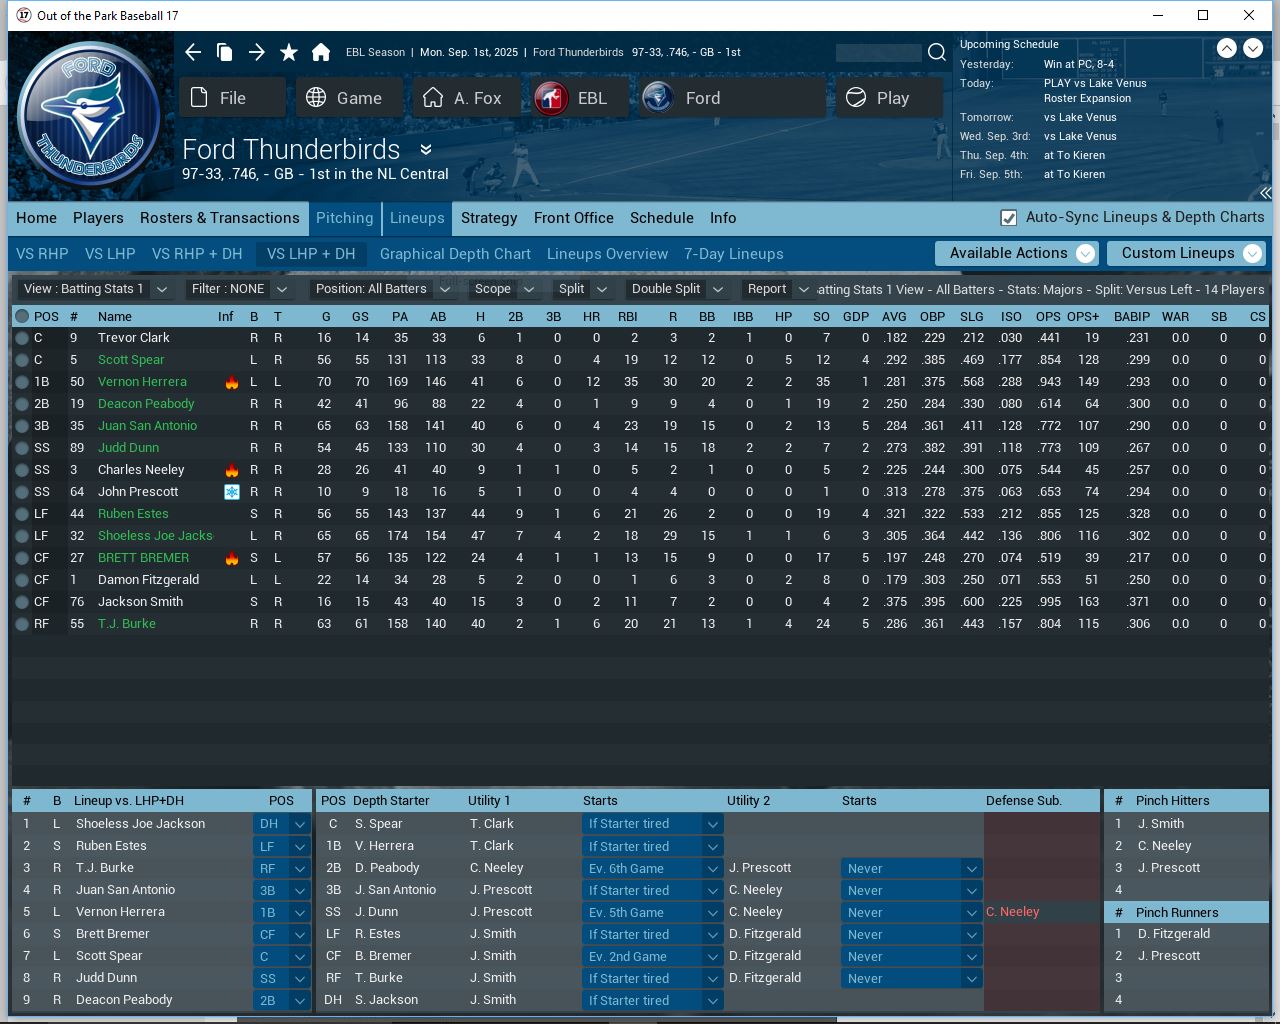Open the Split dropdown

tap(583, 289)
